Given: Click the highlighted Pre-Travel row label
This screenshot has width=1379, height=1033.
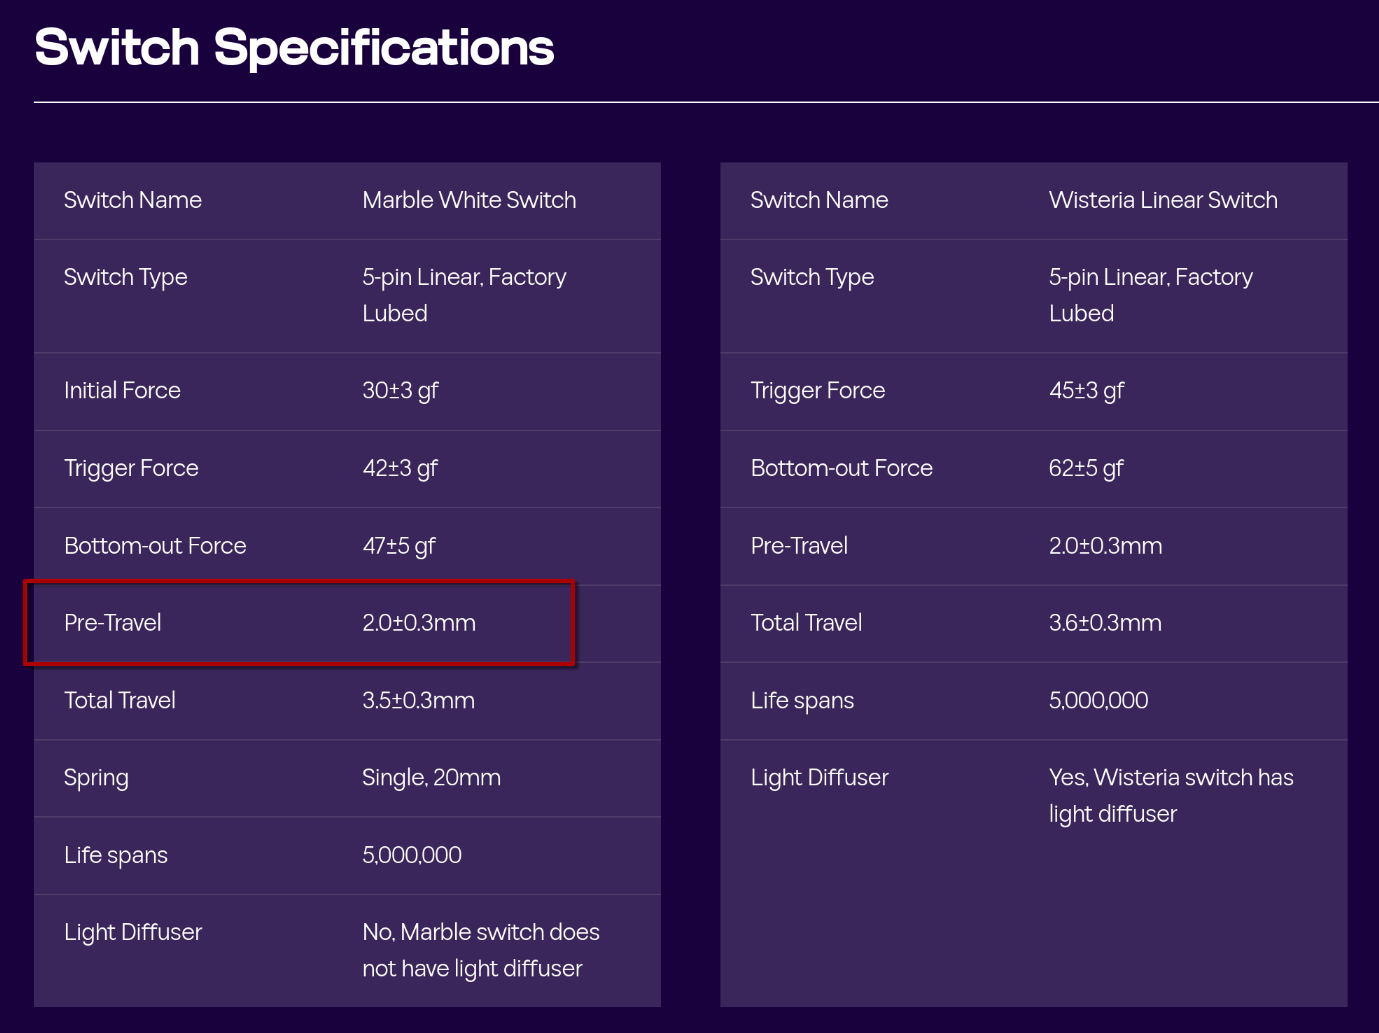Looking at the screenshot, I should (x=113, y=623).
